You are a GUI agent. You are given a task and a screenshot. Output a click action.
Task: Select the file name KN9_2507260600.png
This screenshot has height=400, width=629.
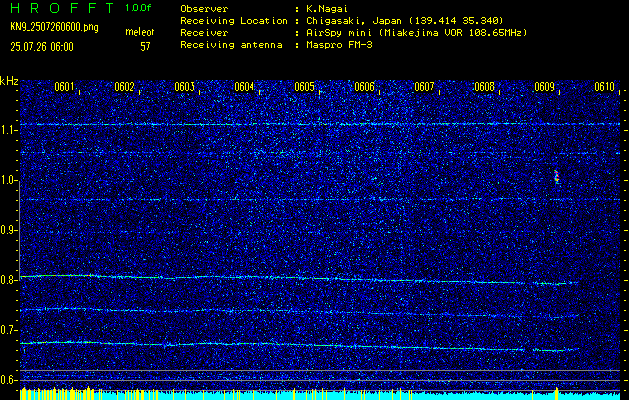[x=54, y=27]
